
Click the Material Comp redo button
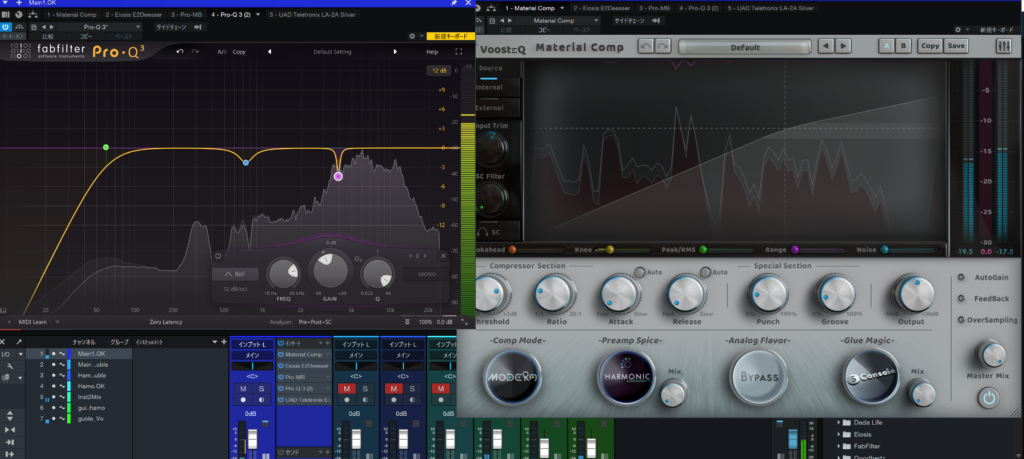click(x=663, y=46)
